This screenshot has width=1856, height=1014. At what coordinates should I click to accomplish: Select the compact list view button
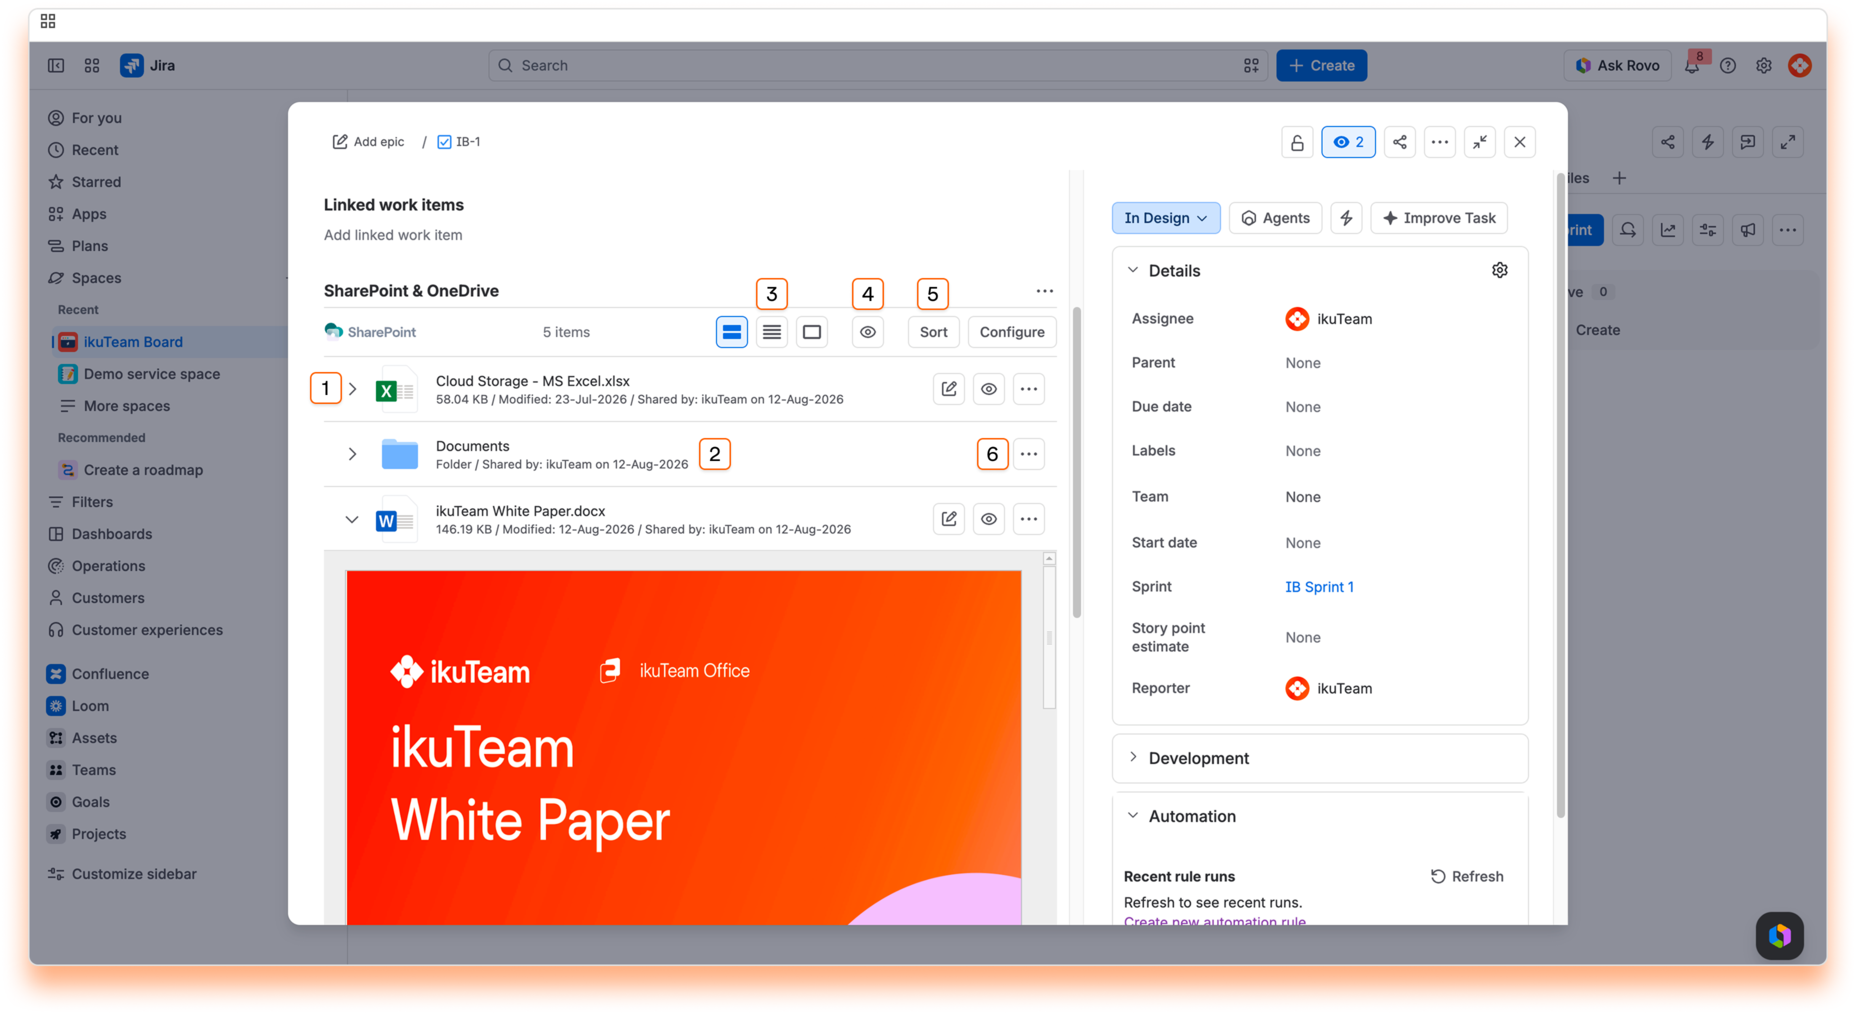click(772, 332)
